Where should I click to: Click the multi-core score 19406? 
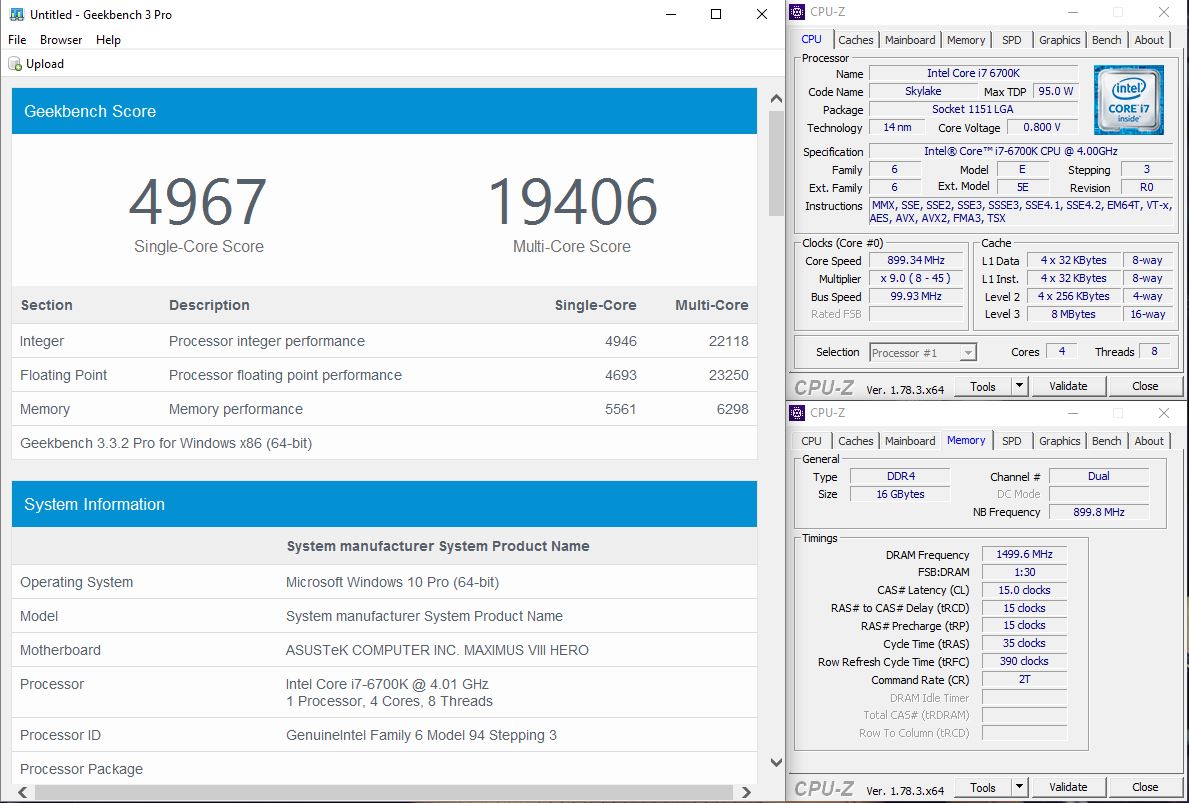pos(573,202)
